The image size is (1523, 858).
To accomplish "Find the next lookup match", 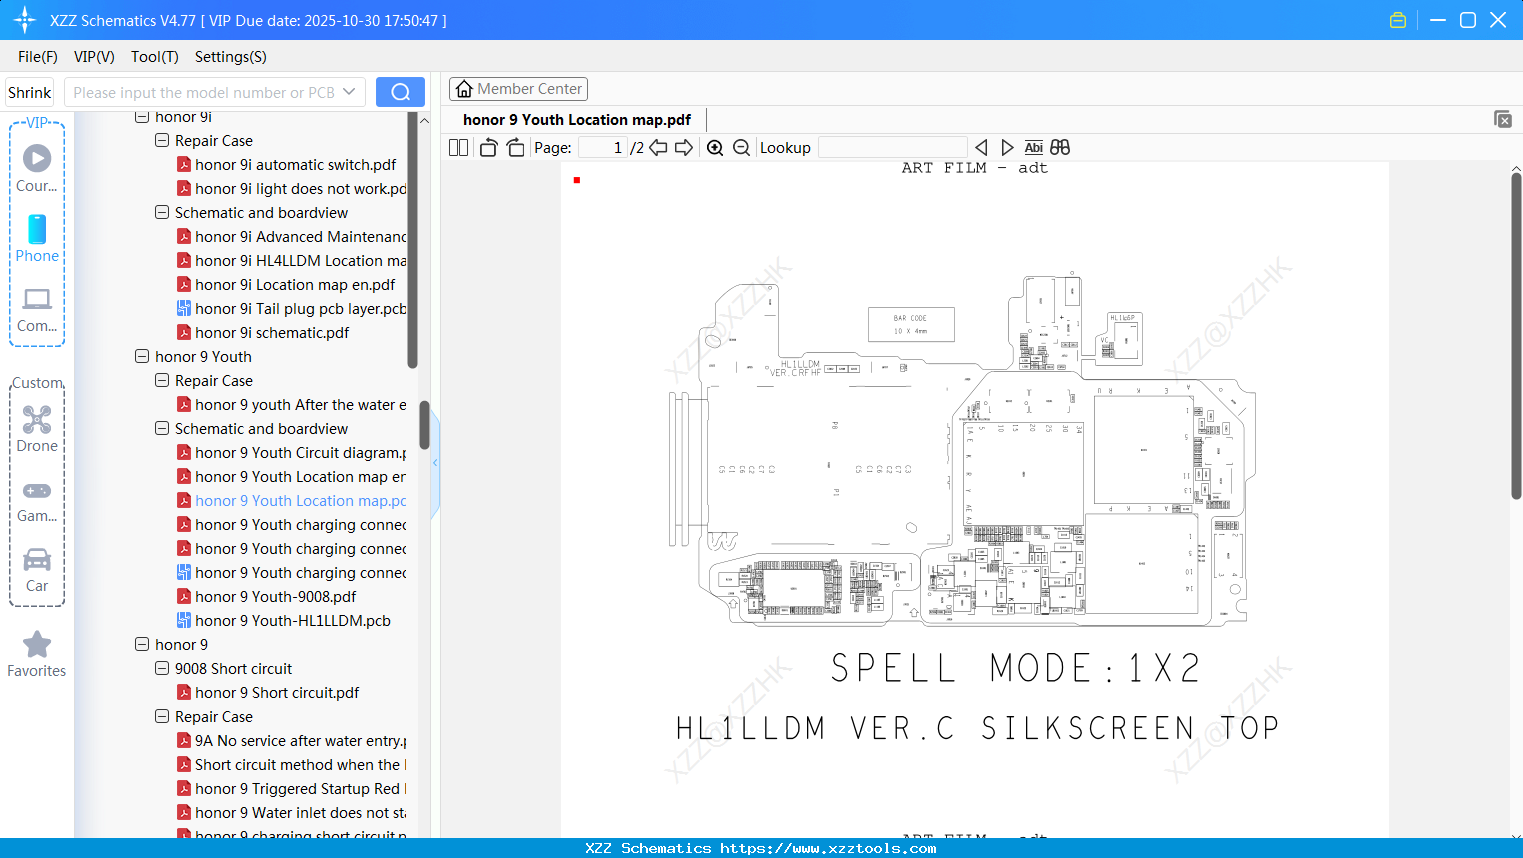I will pyautogui.click(x=1007, y=147).
